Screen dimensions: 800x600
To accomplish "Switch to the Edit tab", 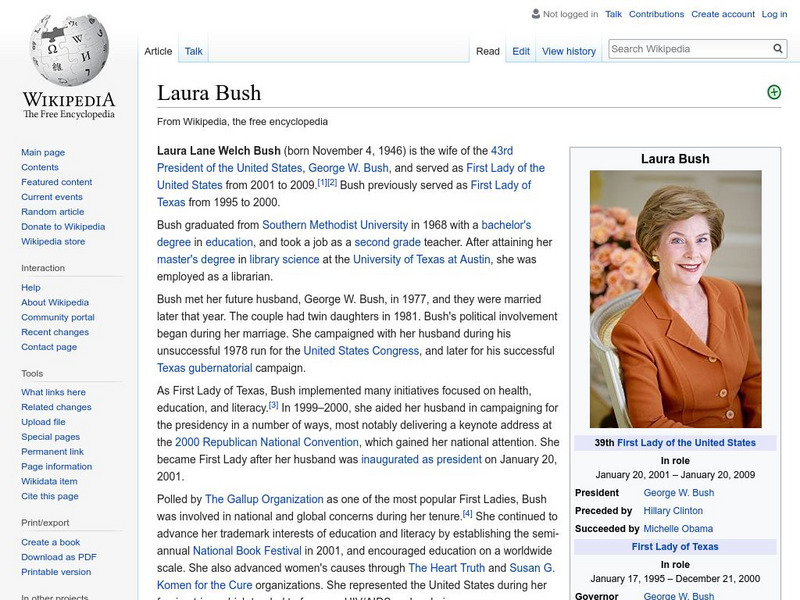I will coord(519,50).
